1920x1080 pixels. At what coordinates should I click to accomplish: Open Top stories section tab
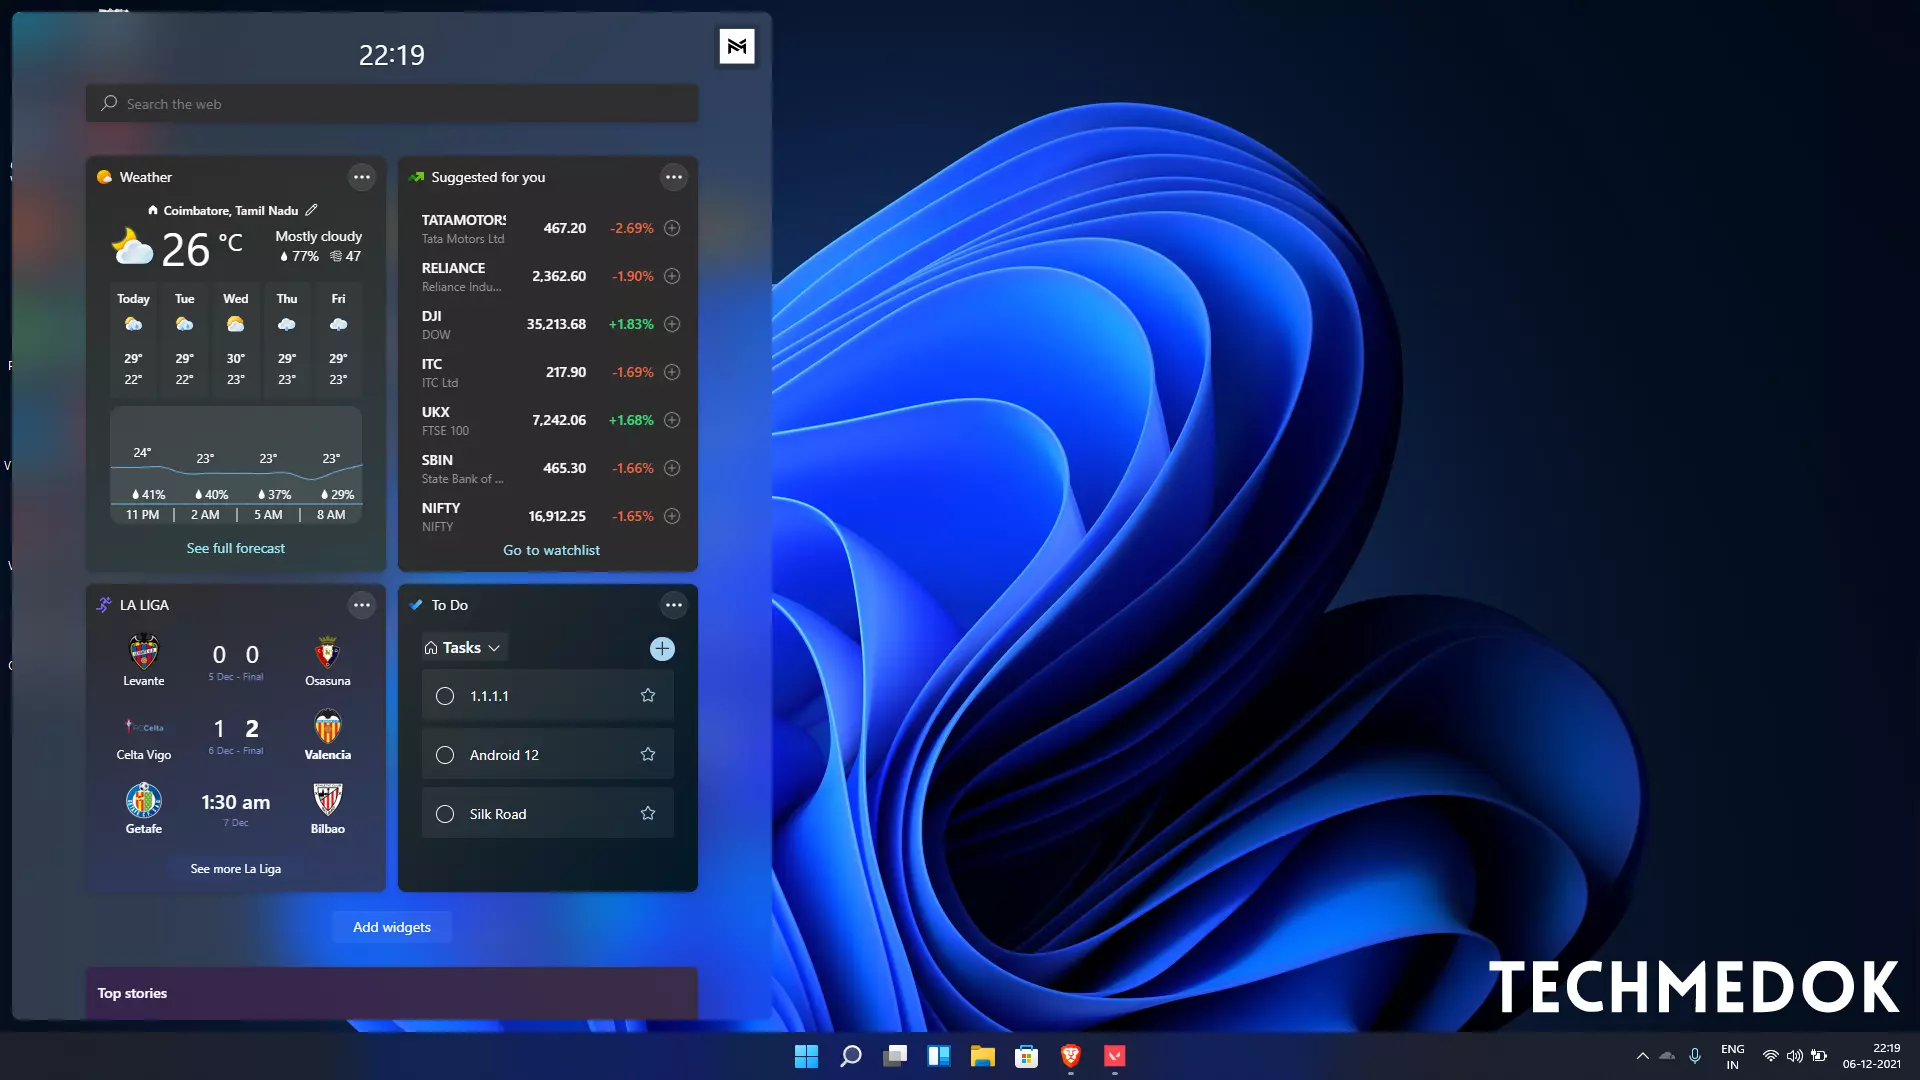coord(132,993)
